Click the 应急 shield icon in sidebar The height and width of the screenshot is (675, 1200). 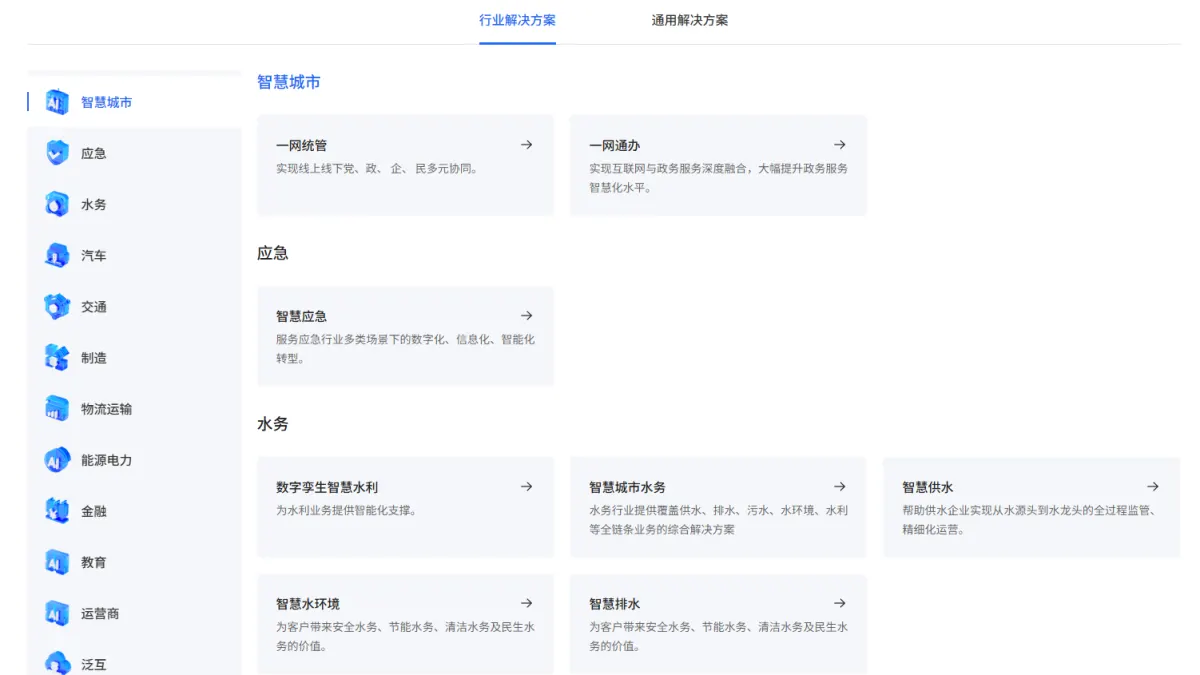57,153
